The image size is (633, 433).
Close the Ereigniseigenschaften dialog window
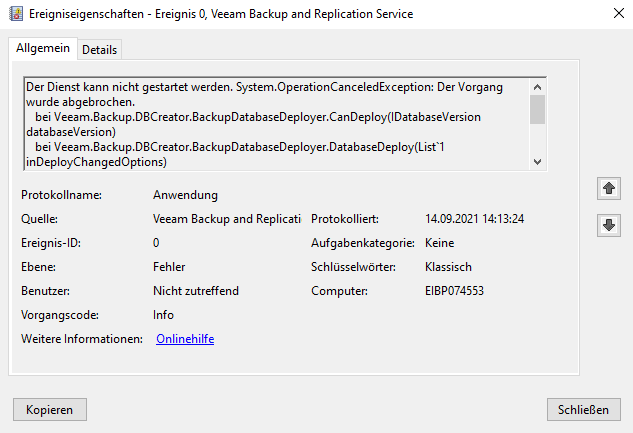(612, 14)
